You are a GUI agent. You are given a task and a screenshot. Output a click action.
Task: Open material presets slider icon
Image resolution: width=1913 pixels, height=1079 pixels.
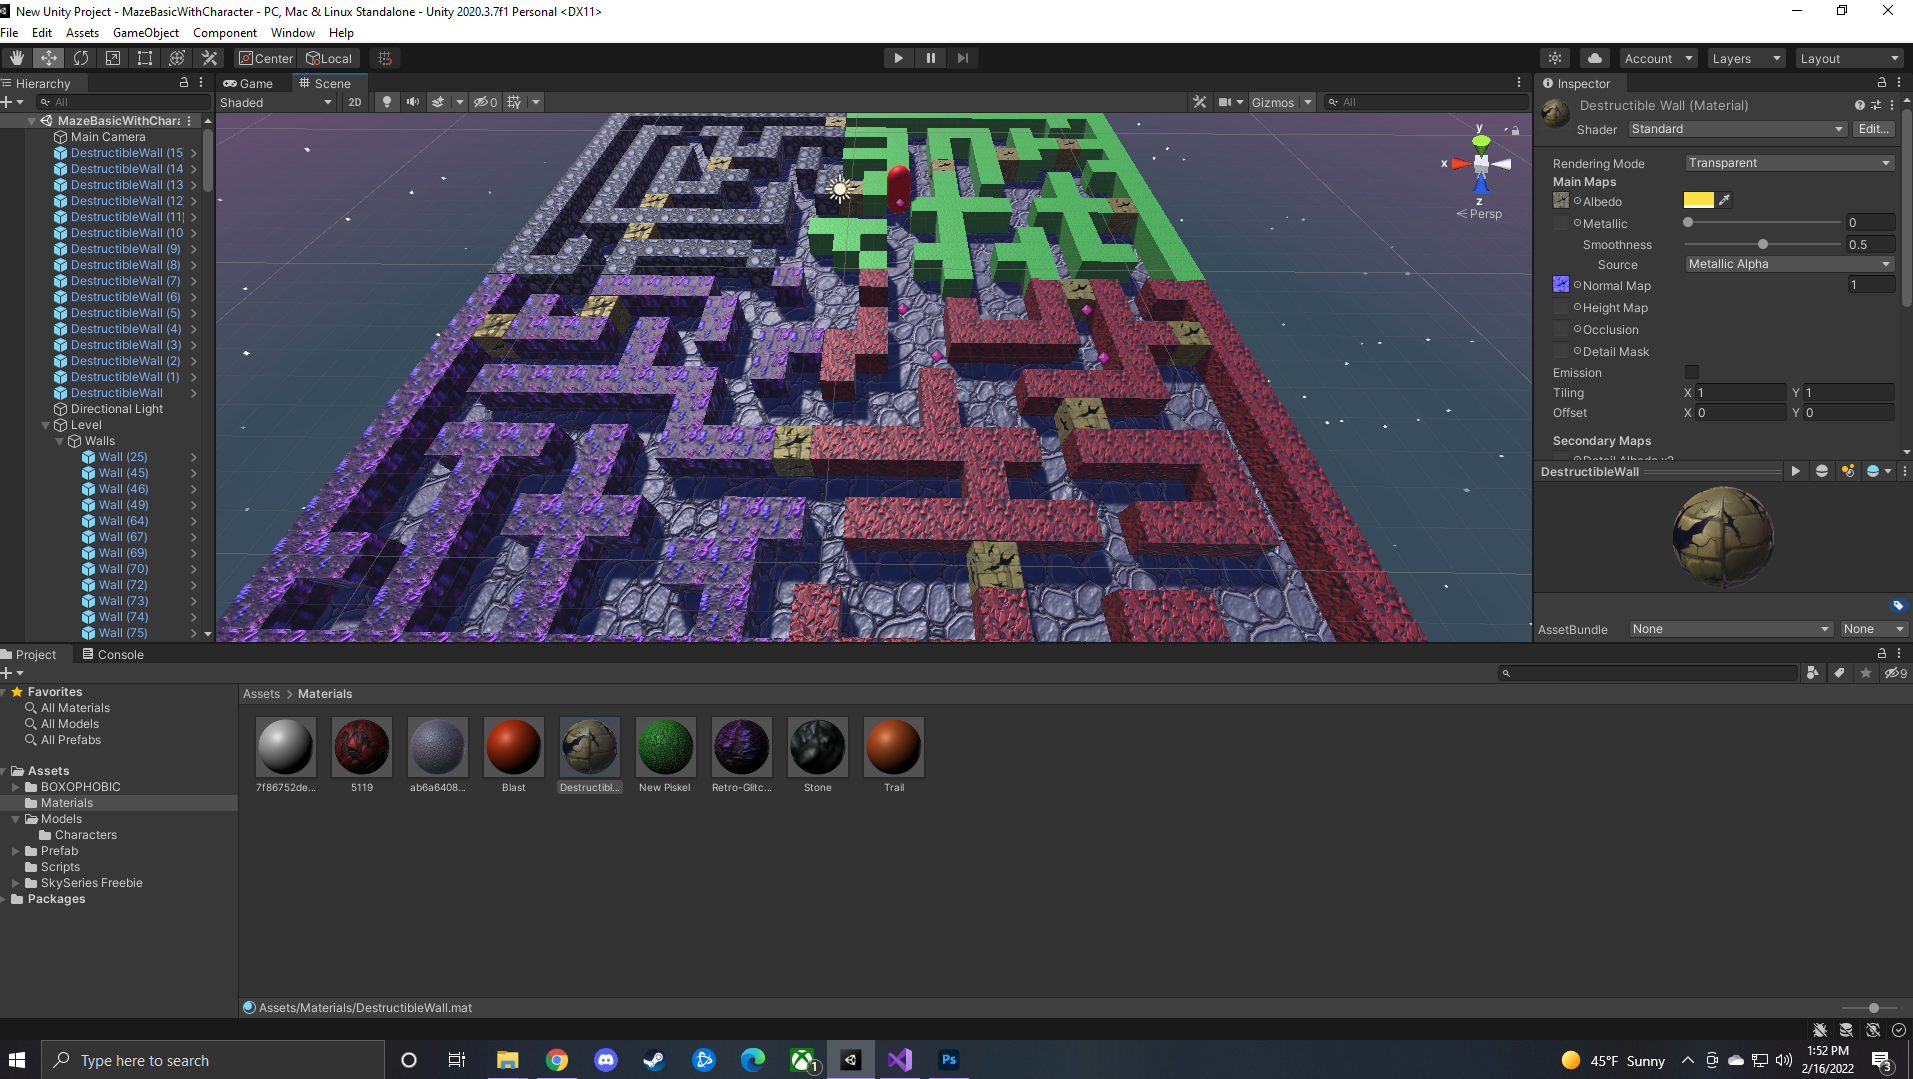click(1876, 105)
